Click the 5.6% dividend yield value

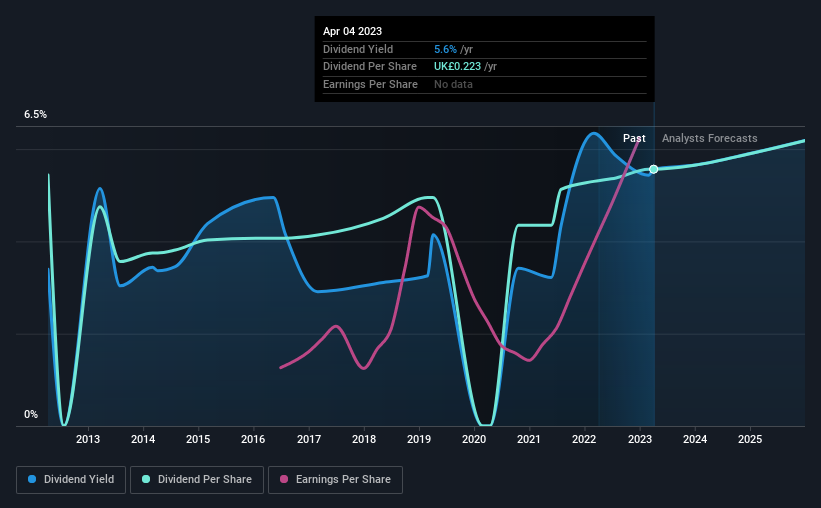coord(445,49)
